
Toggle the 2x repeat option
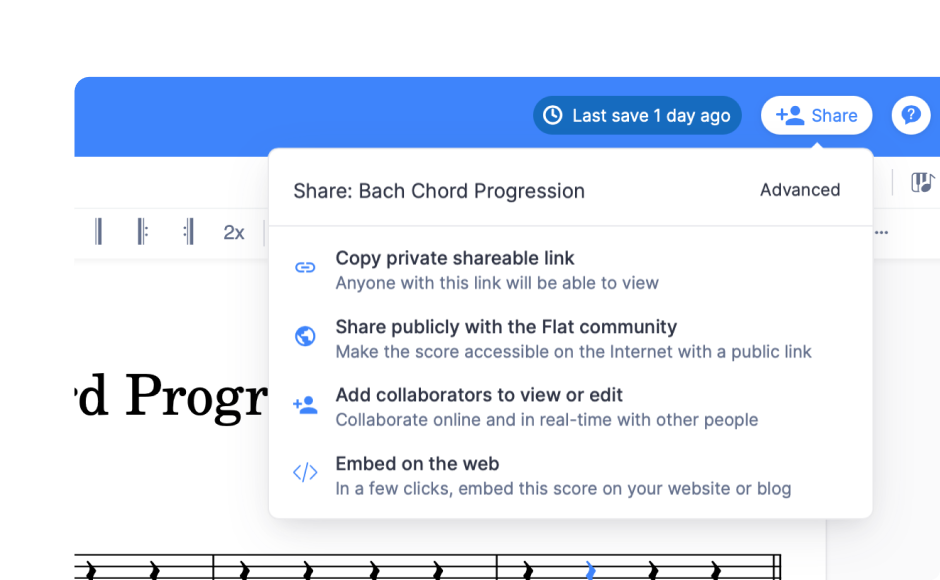(x=234, y=232)
